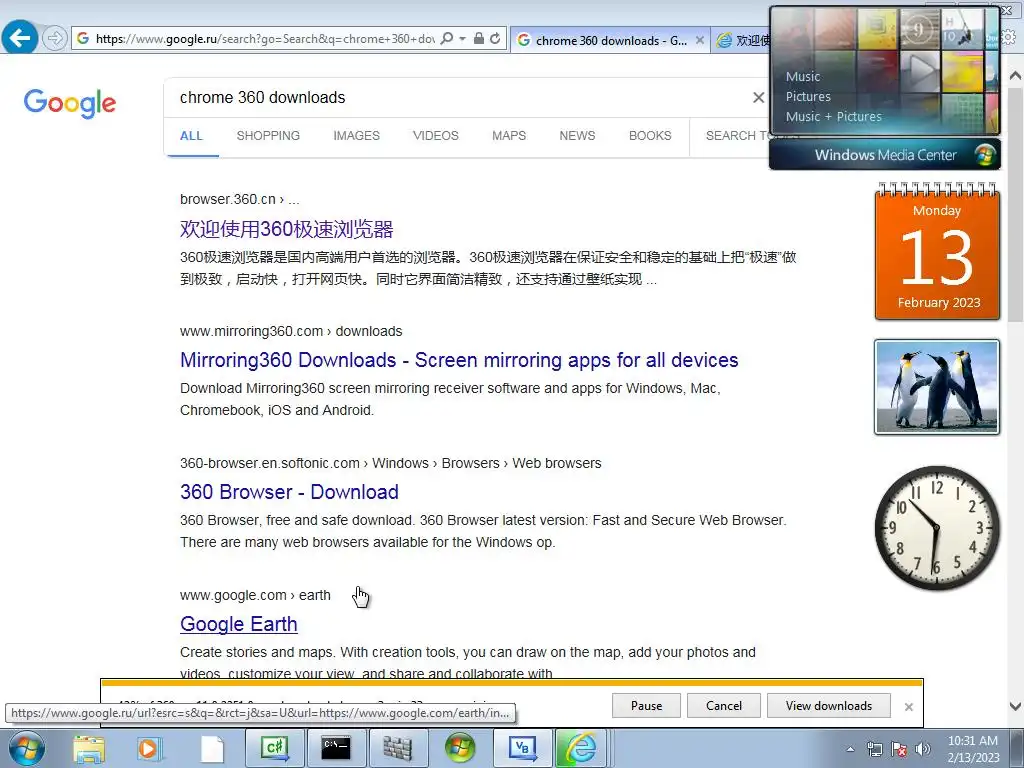Image resolution: width=1024 pixels, height=768 pixels.
Task: Click the scrollbar up arrow
Action: (1016, 76)
